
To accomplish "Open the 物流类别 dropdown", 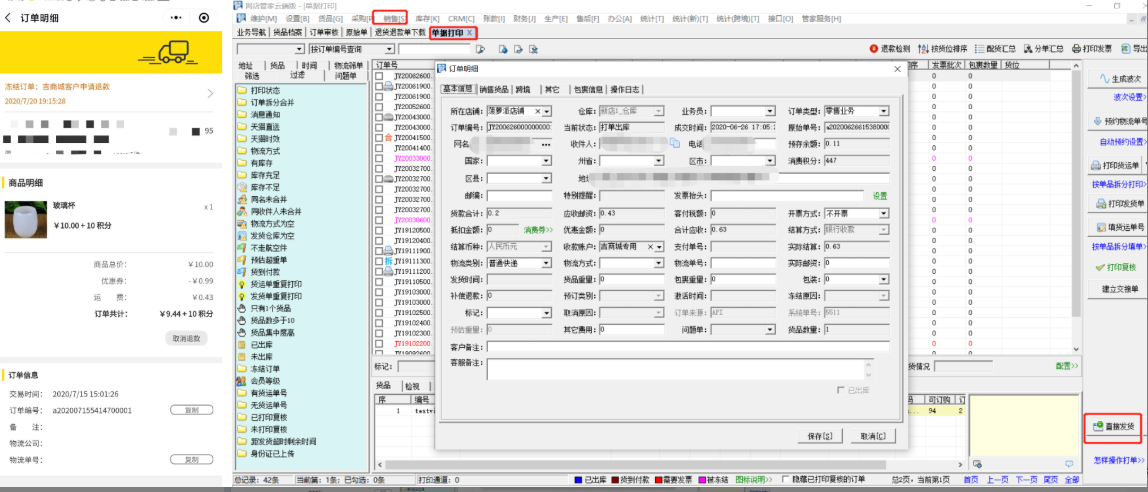I will 546,263.
